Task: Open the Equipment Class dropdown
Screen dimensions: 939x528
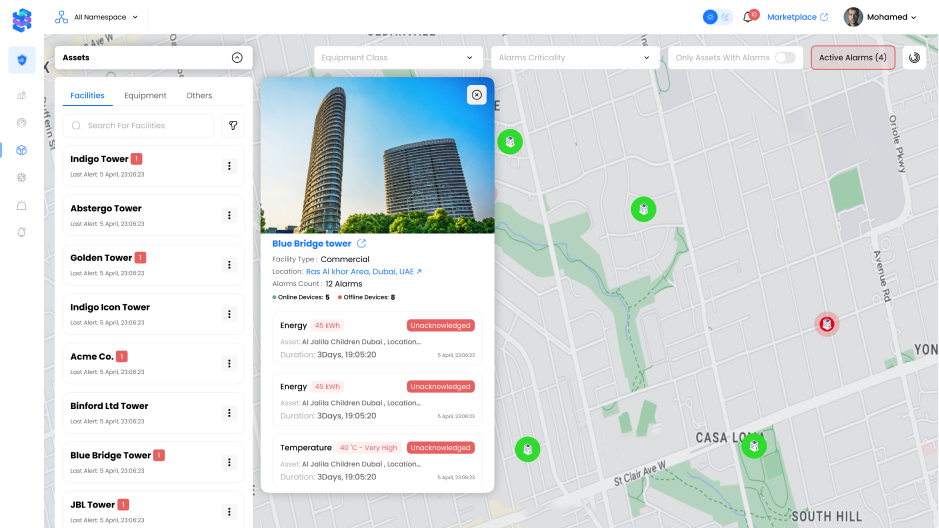Action: coord(397,58)
